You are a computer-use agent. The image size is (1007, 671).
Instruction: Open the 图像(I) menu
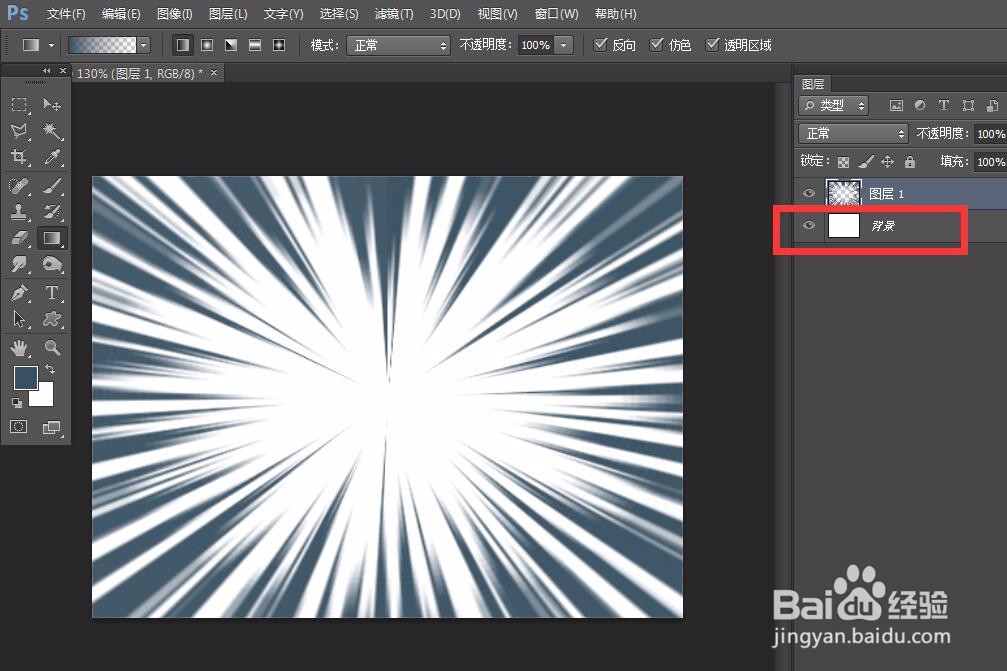175,13
